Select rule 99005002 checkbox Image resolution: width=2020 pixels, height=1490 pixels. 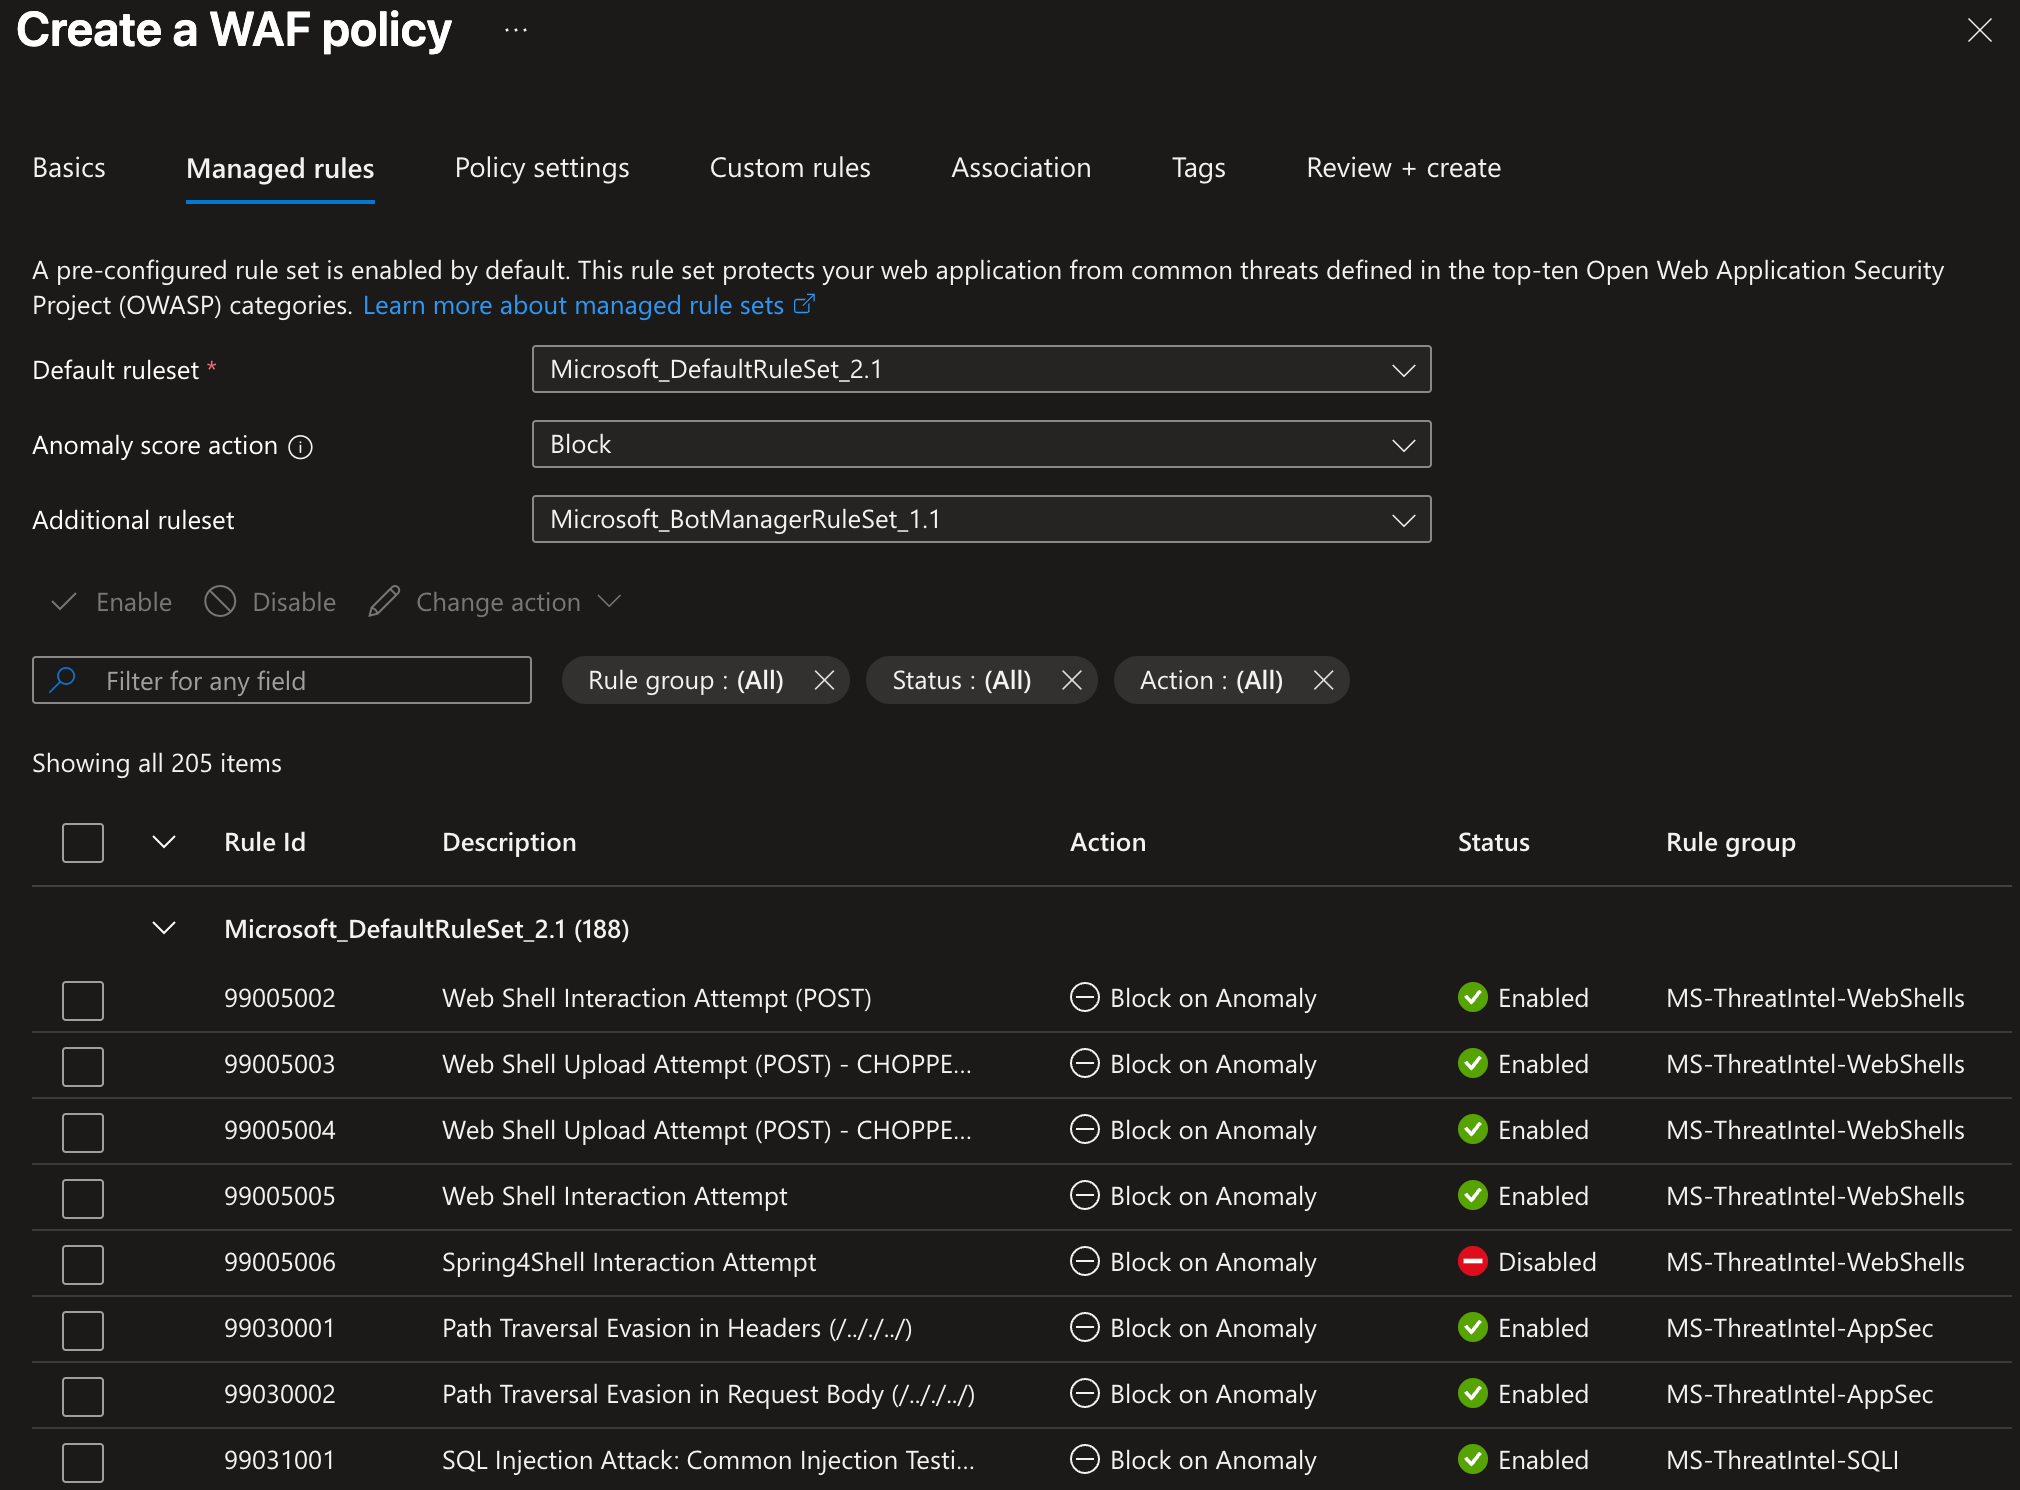(x=83, y=1000)
